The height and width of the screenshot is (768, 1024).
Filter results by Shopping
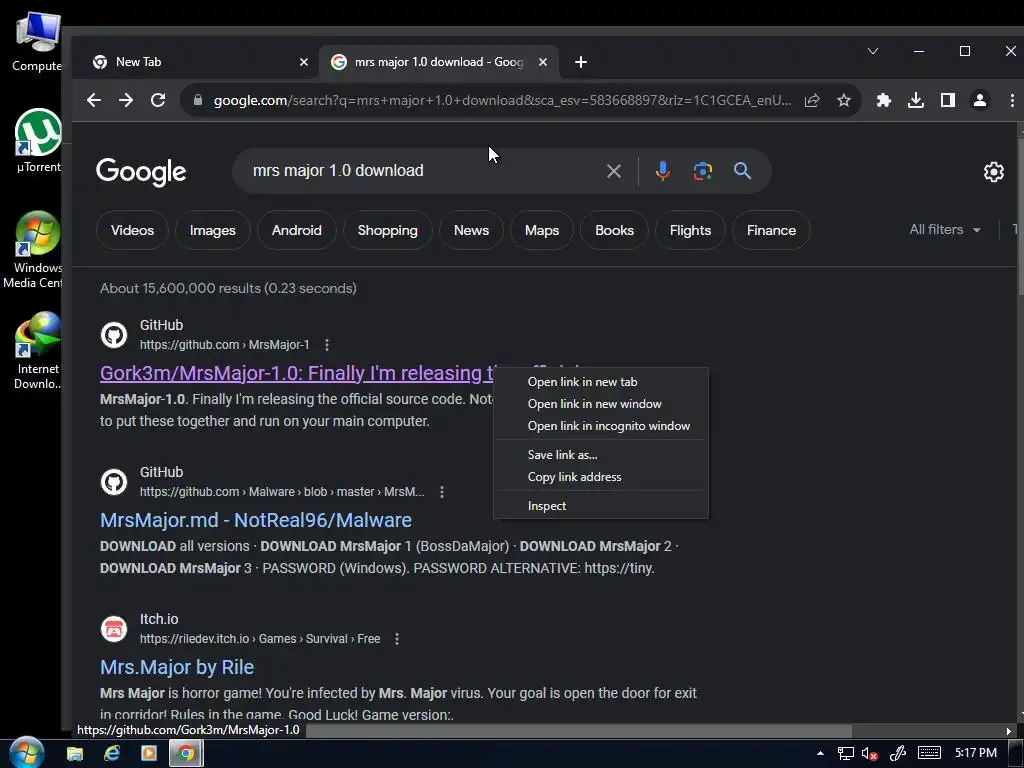pos(387,230)
